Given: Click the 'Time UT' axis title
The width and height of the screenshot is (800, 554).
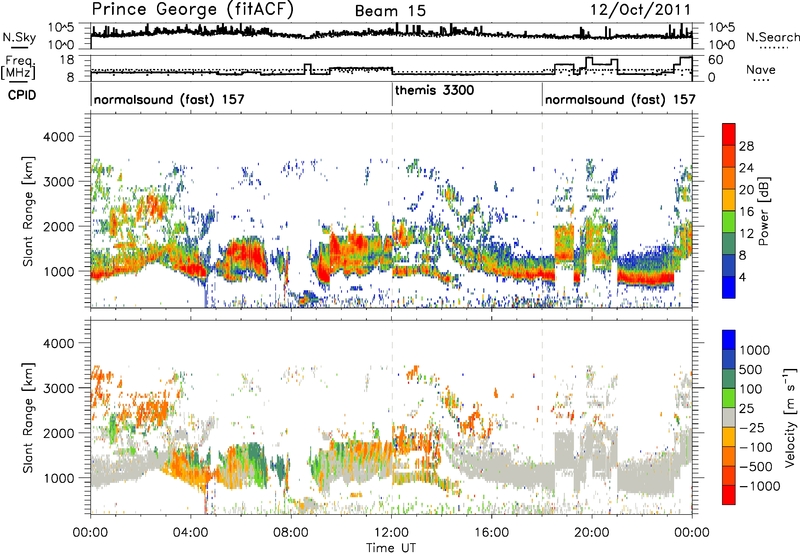Looking at the screenshot, I should pyautogui.click(x=391, y=548).
